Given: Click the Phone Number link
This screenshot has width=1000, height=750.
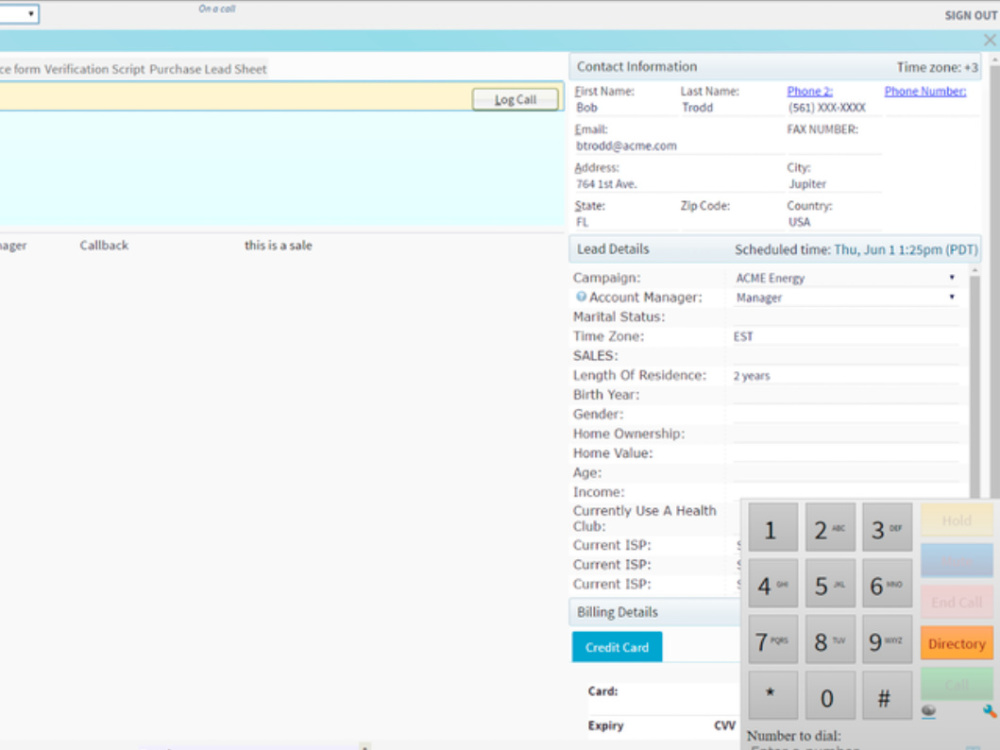Looking at the screenshot, I should pos(925,91).
